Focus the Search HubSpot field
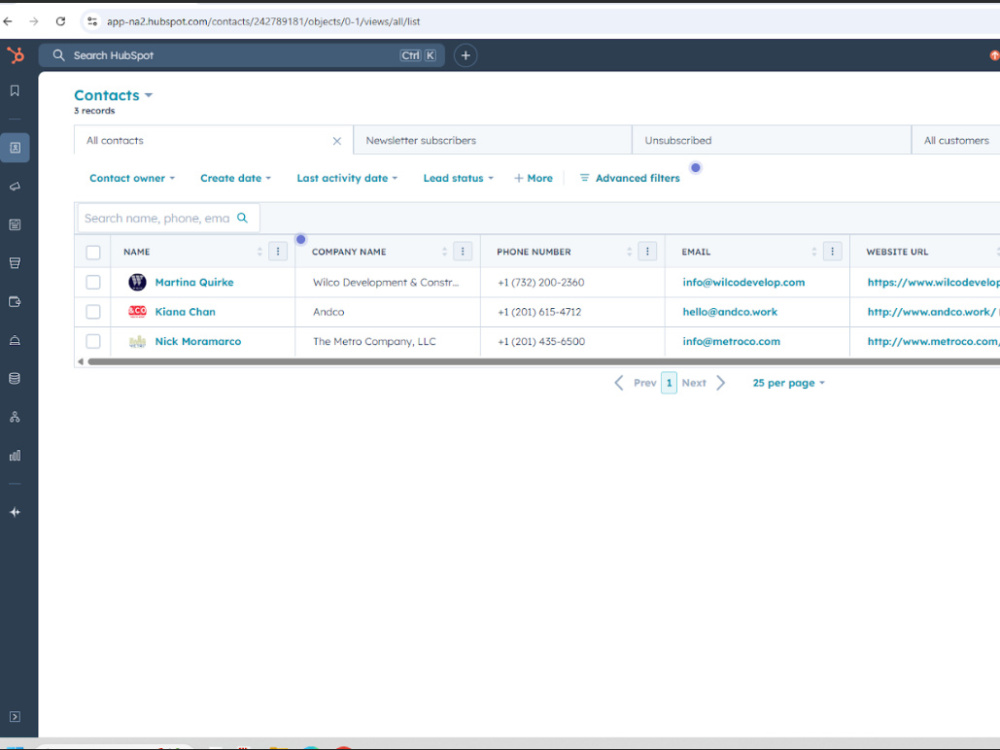This screenshot has height=750, width=1000. 242,55
